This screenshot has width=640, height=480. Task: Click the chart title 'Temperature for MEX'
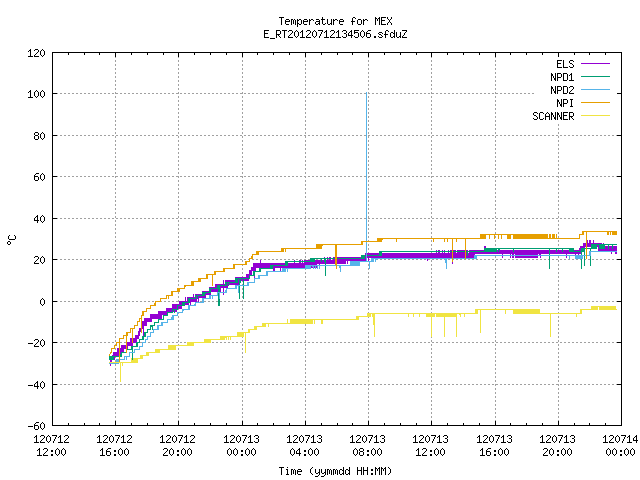click(x=335, y=21)
